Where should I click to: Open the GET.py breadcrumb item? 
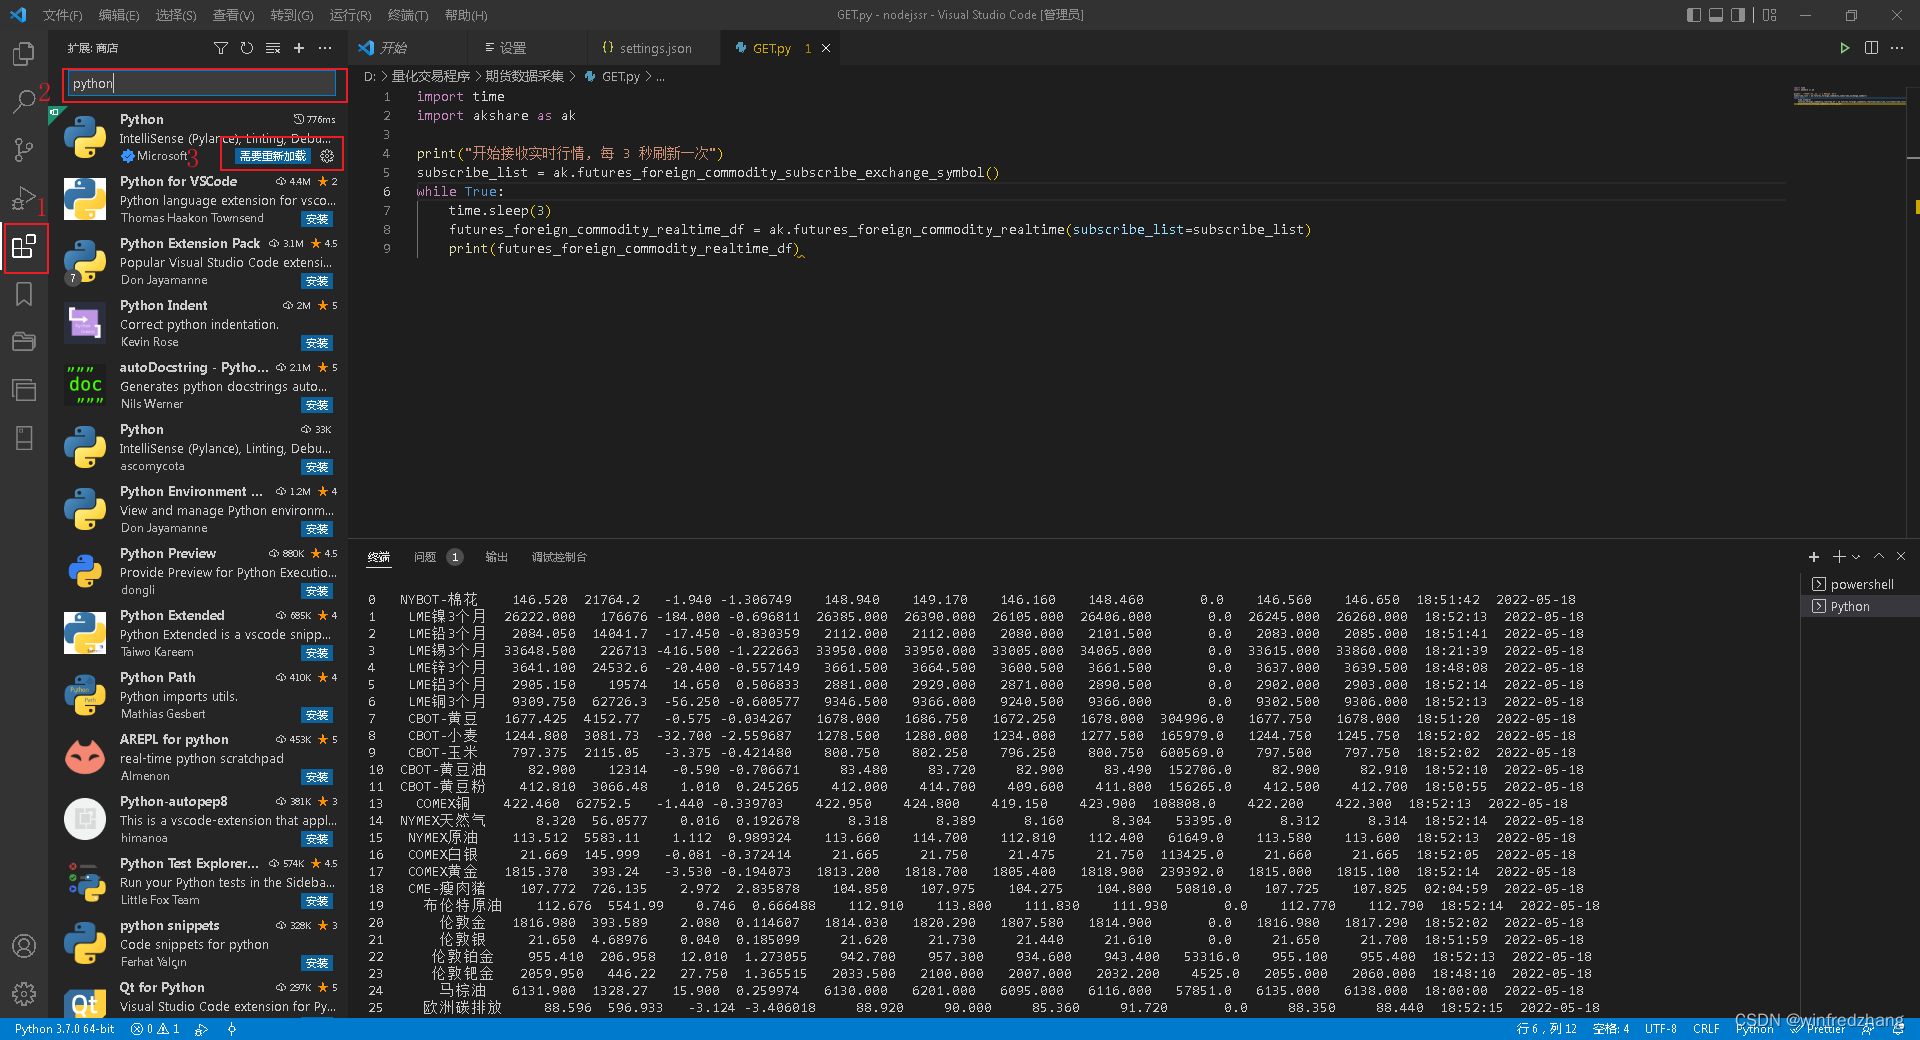coord(612,77)
